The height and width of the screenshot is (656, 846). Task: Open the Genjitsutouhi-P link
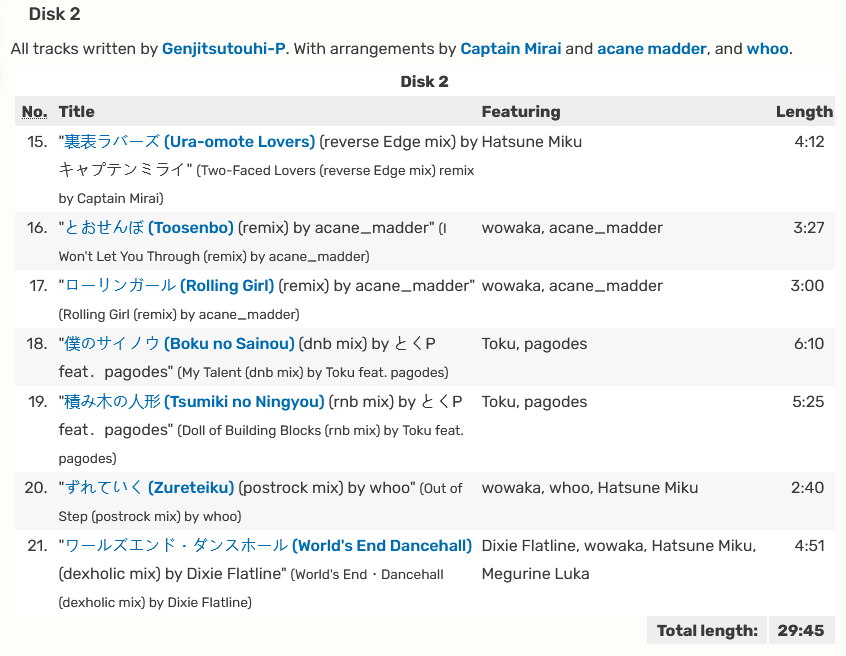pyautogui.click(x=223, y=49)
